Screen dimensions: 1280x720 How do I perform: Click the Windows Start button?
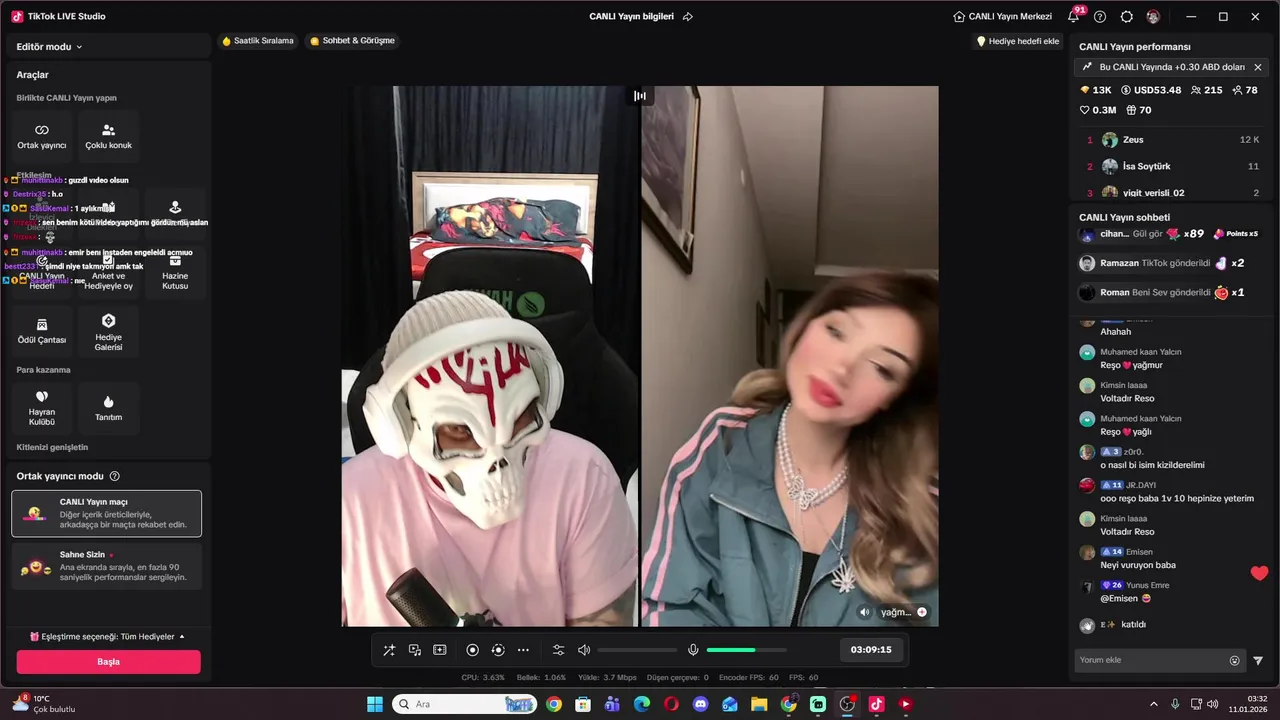click(375, 704)
